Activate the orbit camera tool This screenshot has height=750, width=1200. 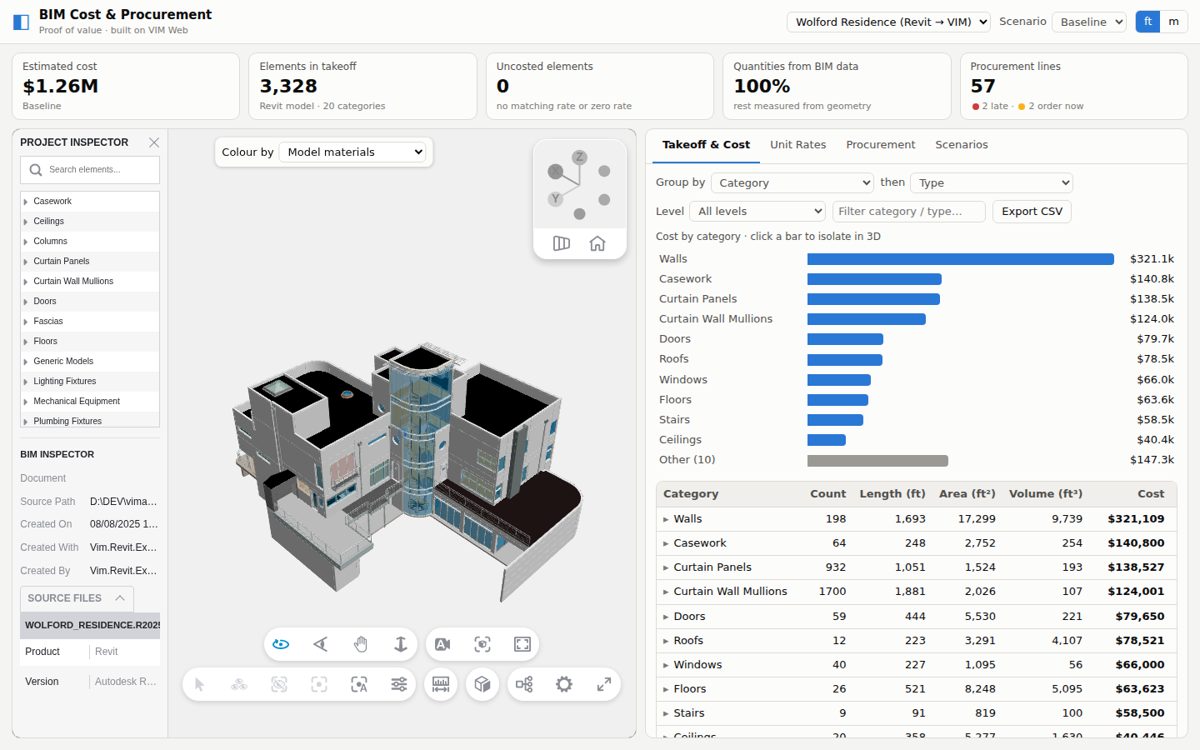point(281,644)
